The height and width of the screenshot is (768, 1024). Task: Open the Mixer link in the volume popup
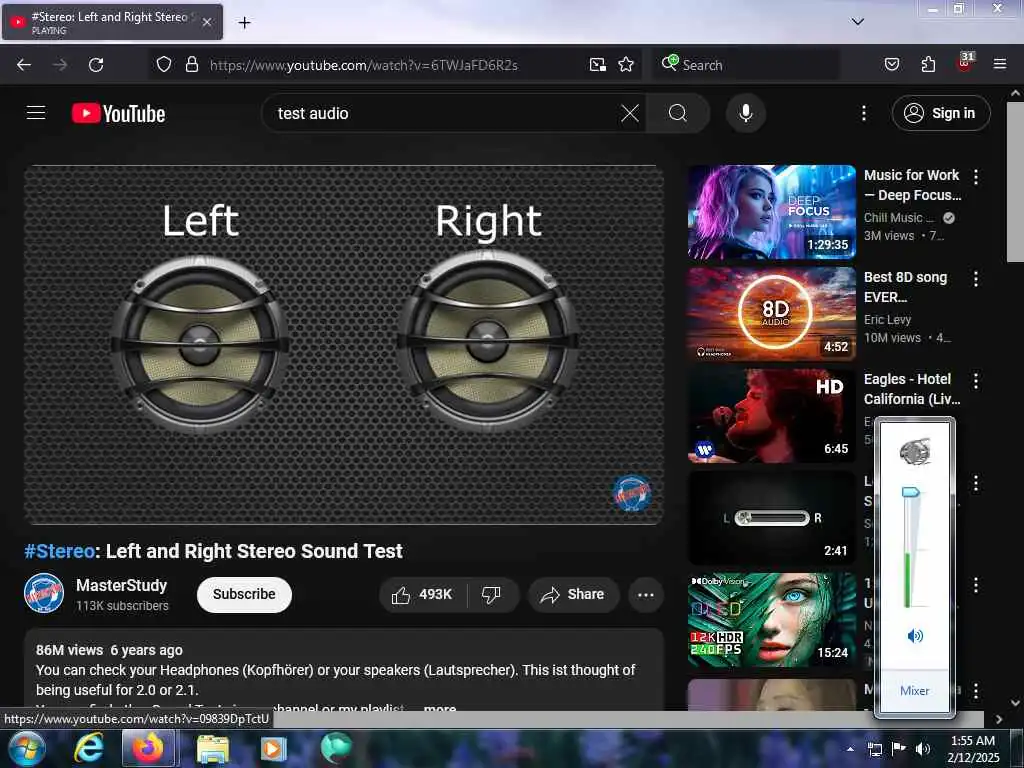coord(914,691)
